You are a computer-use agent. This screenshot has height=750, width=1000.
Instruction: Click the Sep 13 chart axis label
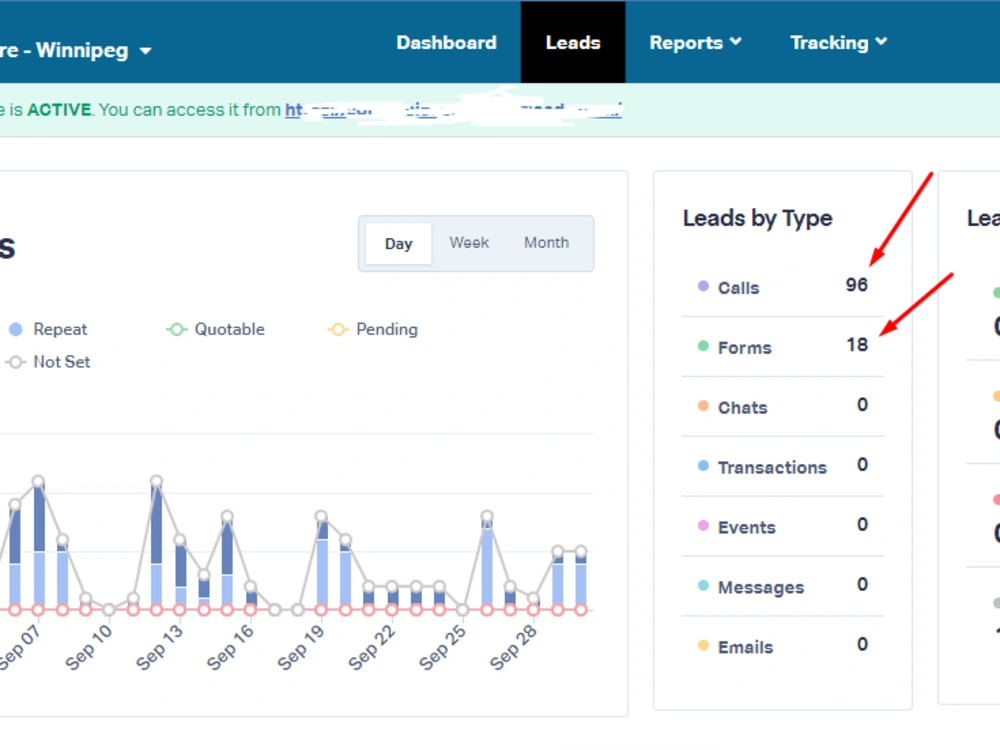159,647
